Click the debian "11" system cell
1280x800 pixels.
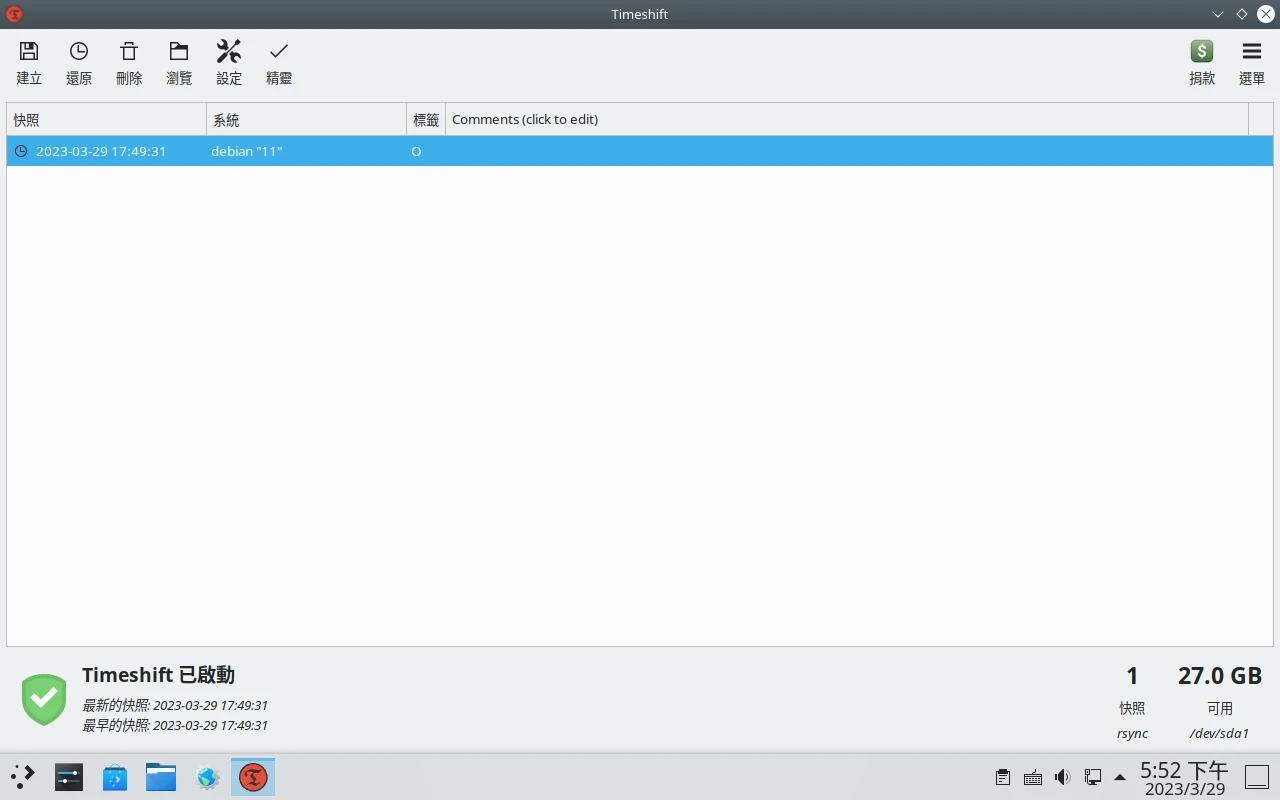tap(247, 152)
